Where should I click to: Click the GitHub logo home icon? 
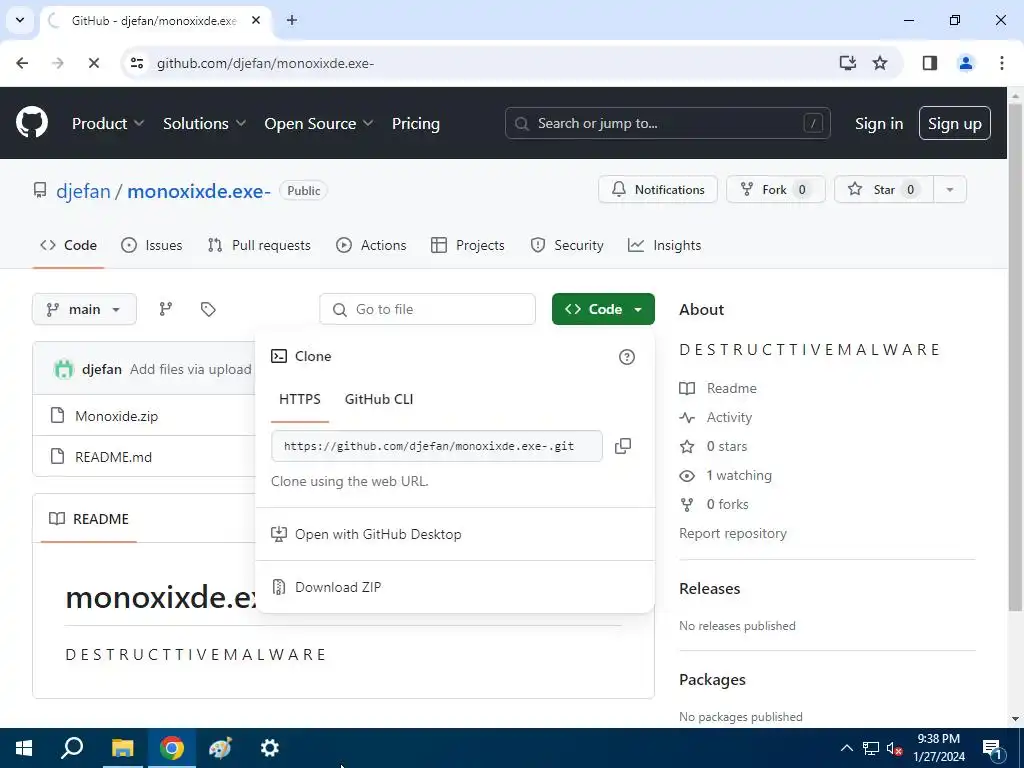click(32, 123)
